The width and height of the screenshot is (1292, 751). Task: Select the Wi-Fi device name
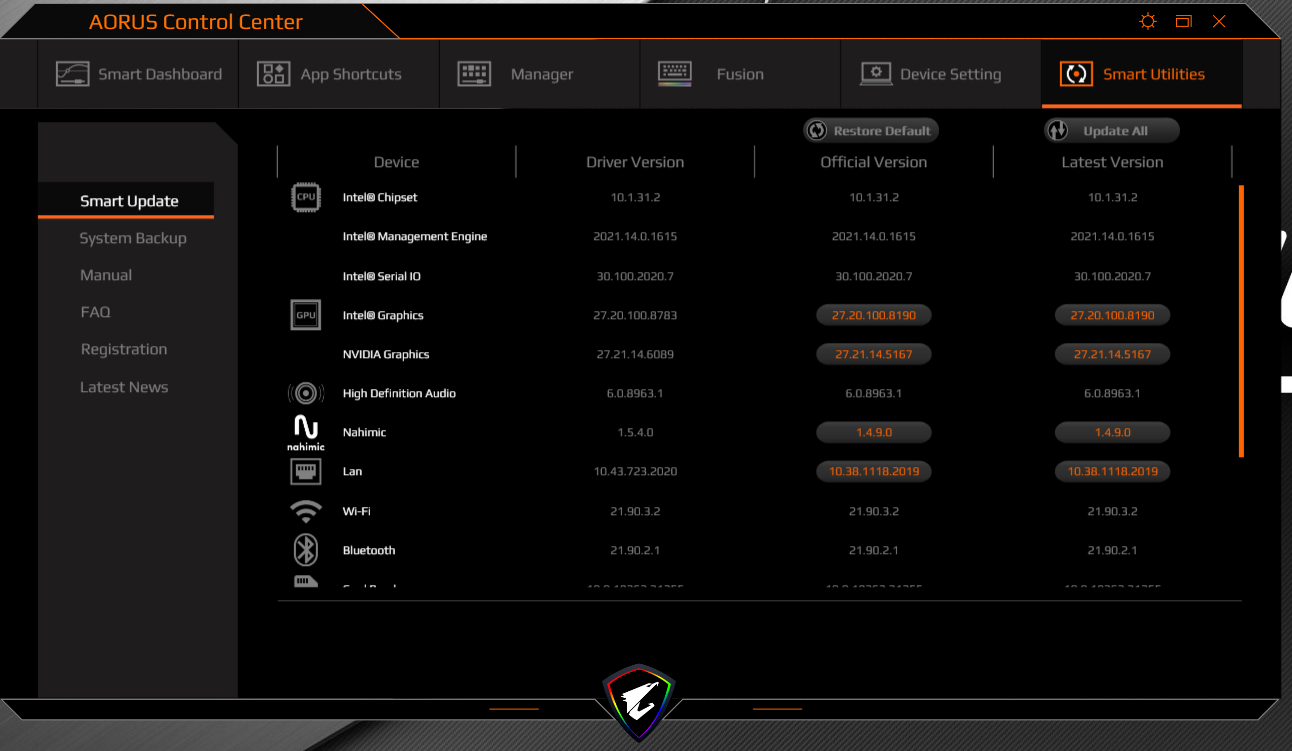(356, 511)
